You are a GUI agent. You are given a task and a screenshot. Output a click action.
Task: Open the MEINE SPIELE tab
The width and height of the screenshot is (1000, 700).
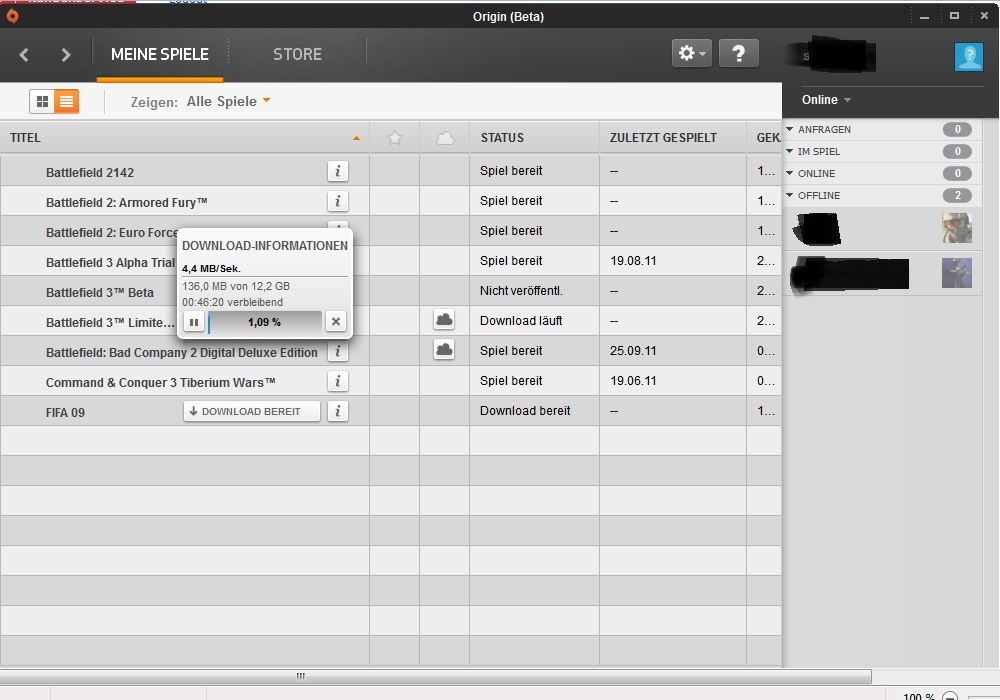click(160, 55)
